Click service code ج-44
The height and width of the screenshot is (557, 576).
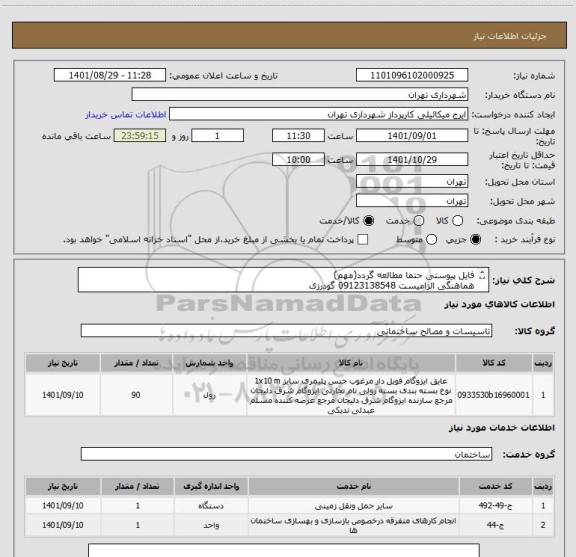(x=495, y=525)
